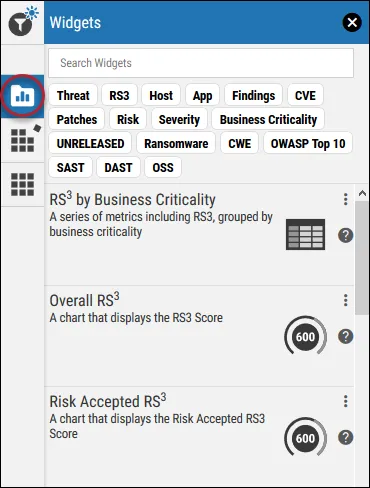Click description 'A series of metrics including RS3'
This screenshot has width=370, height=488.
[161, 224]
